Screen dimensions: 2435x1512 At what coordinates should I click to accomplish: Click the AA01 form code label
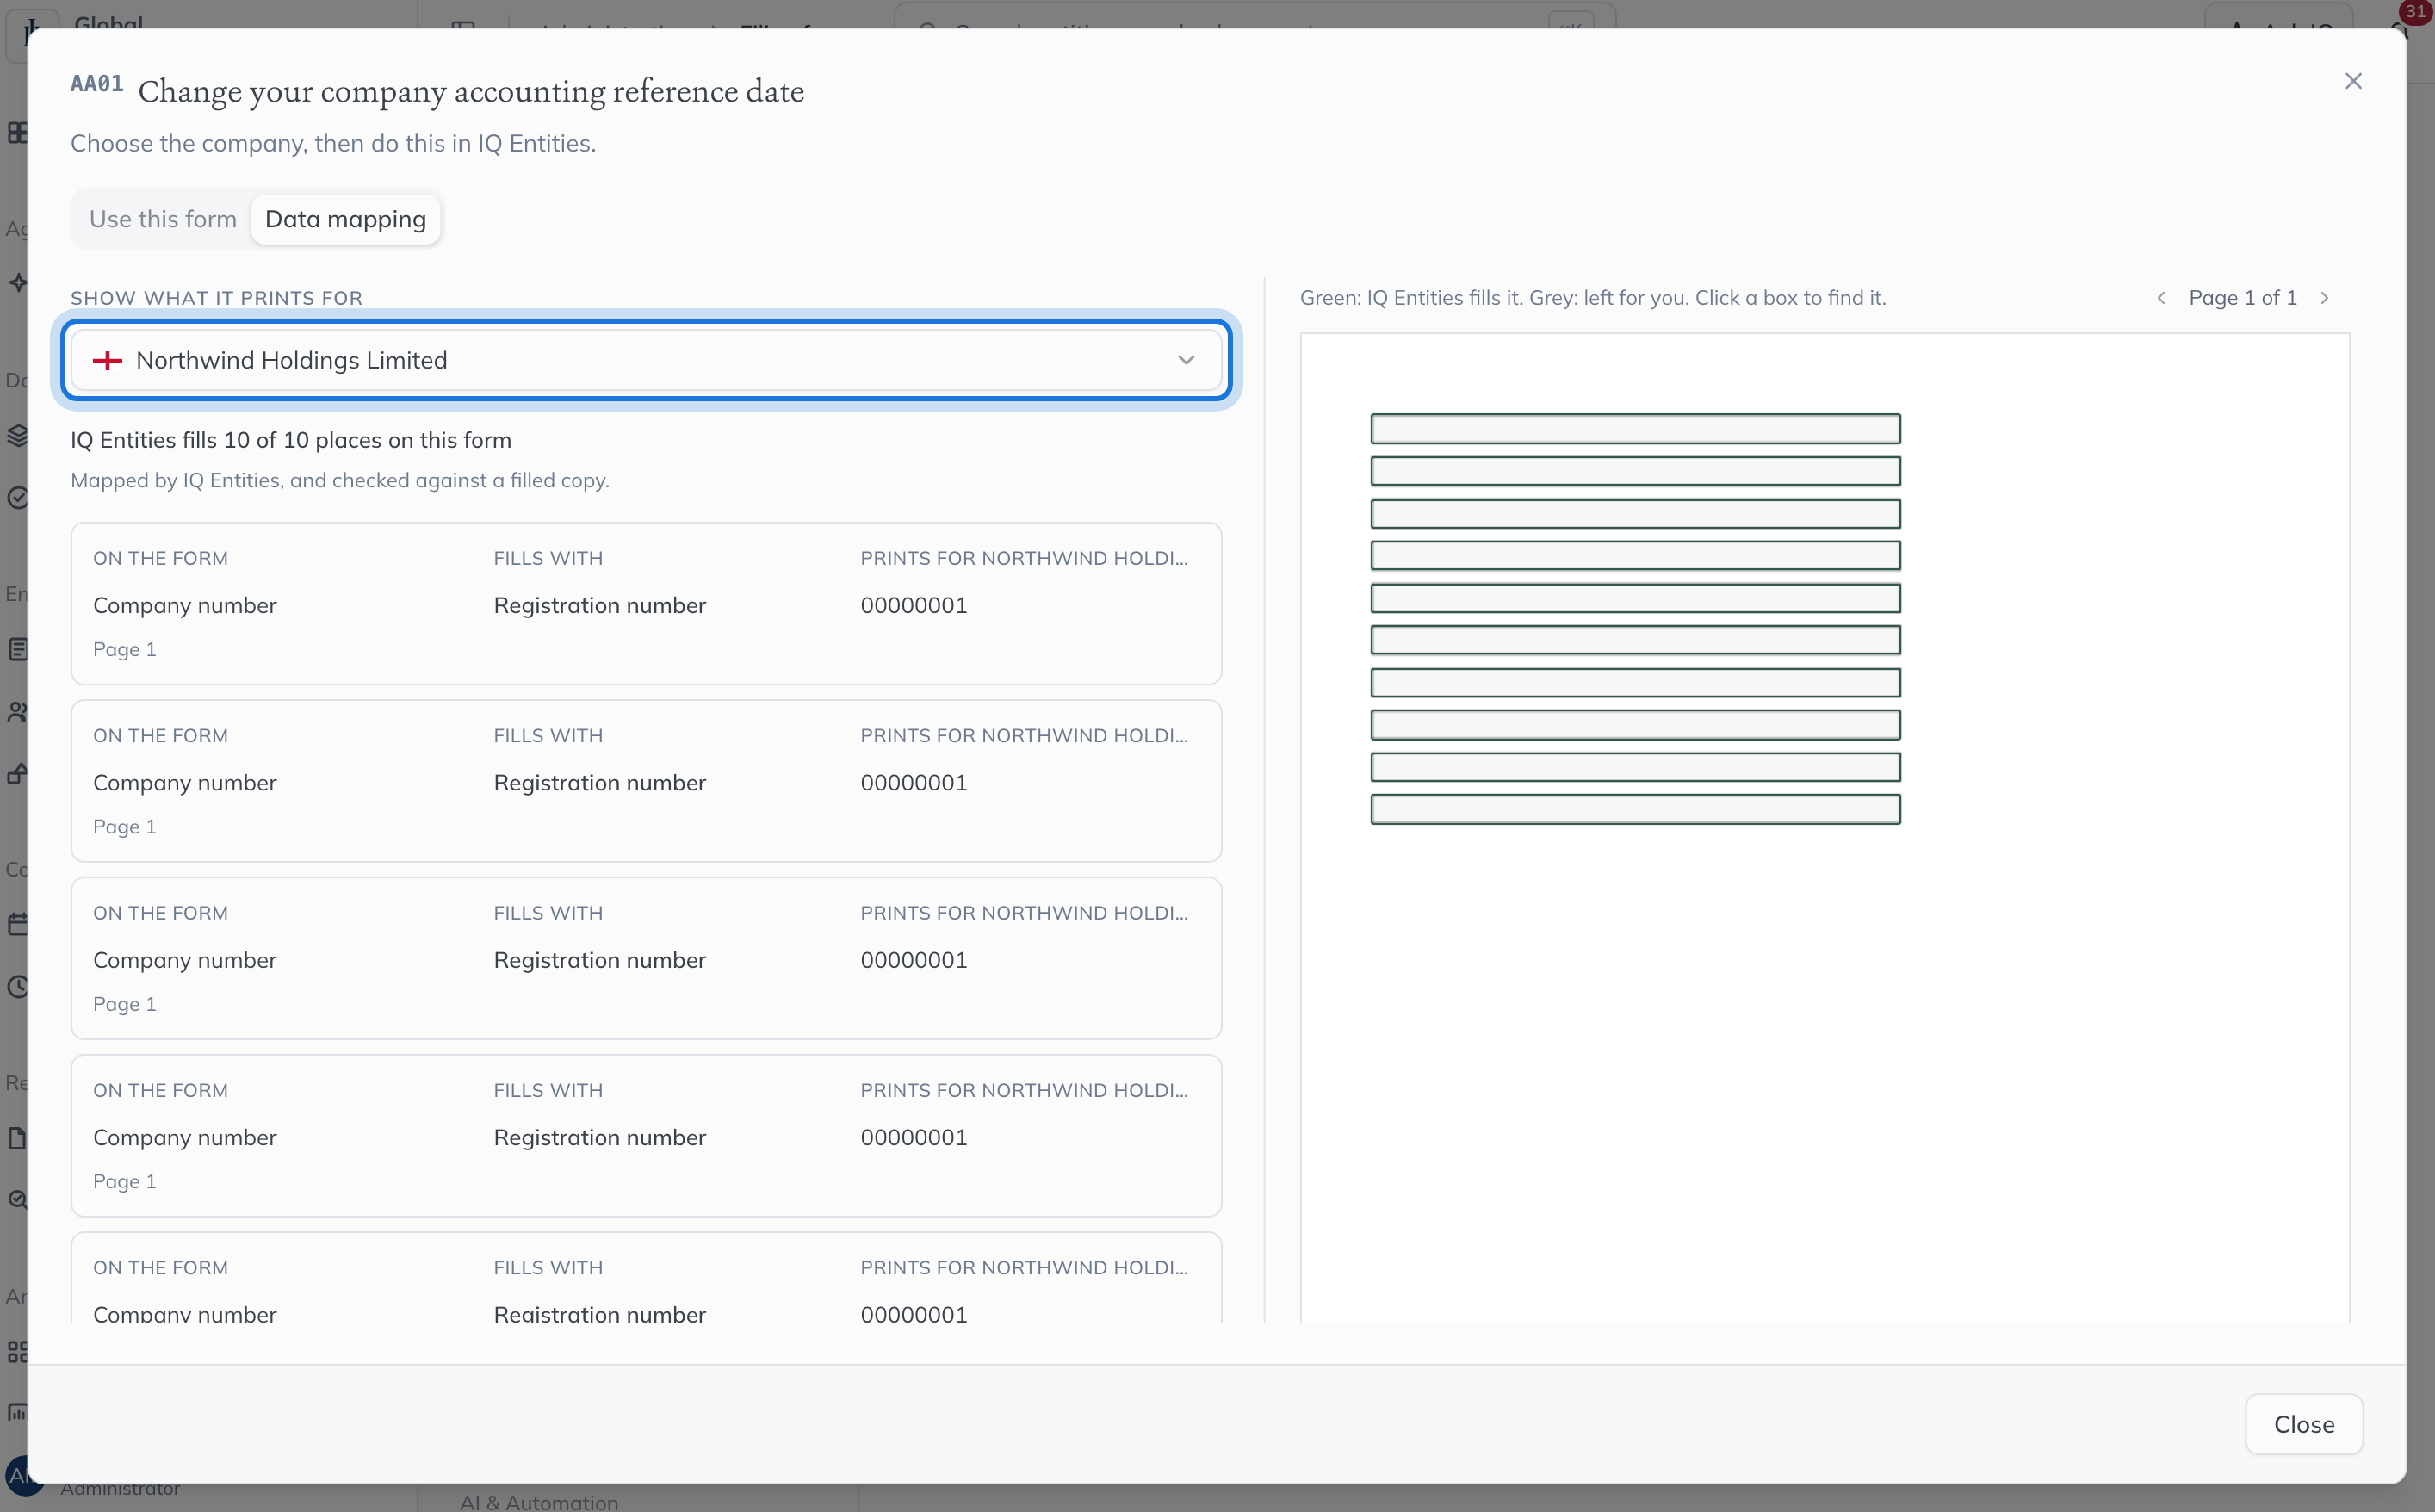pyautogui.click(x=97, y=84)
